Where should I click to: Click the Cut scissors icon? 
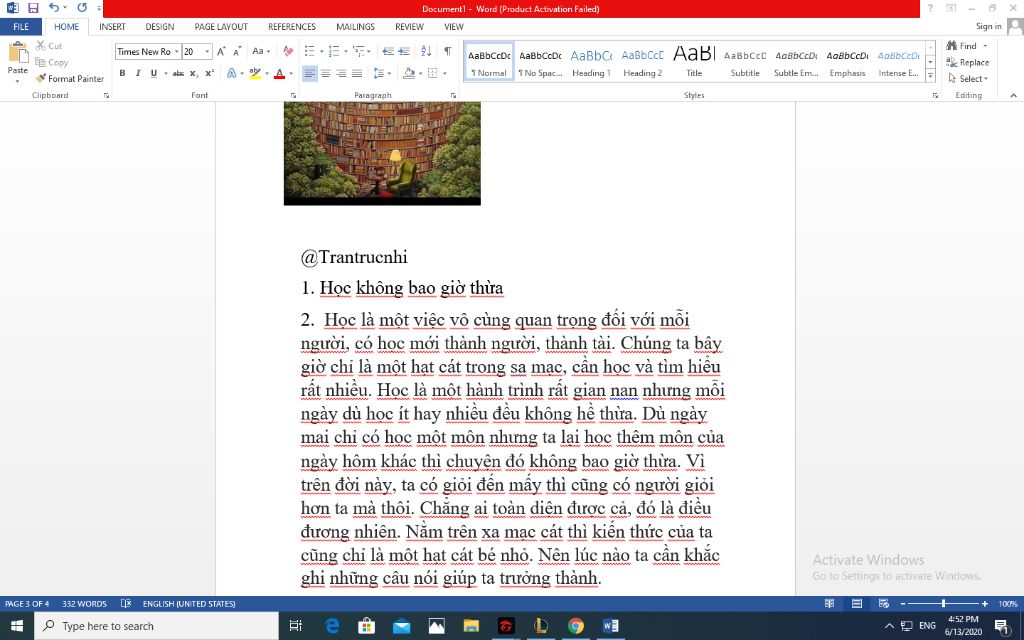click(x=40, y=46)
